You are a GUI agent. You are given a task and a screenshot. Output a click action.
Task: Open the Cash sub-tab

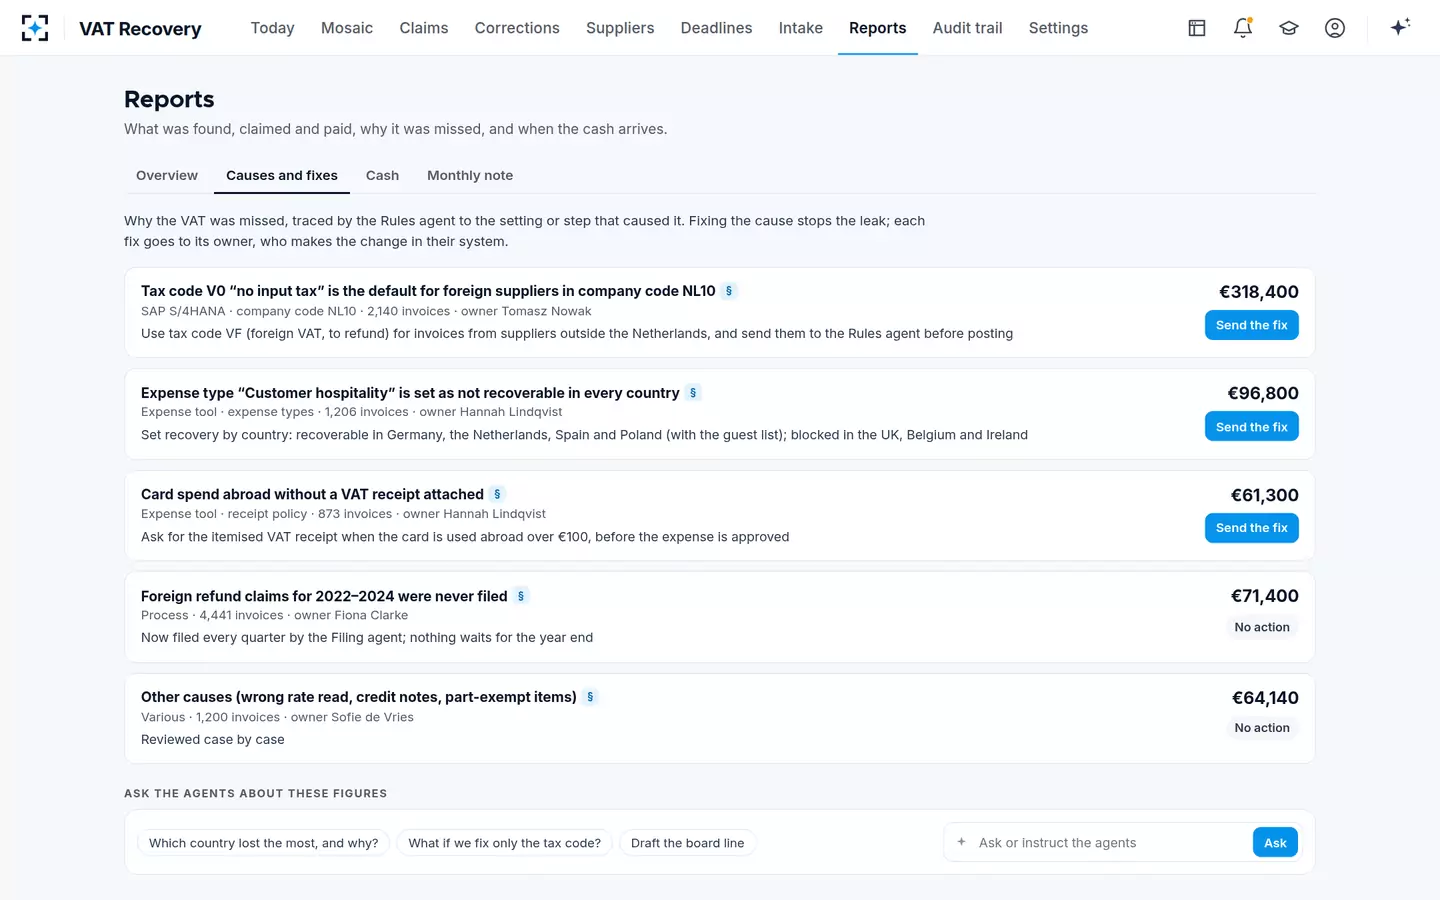point(382,175)
